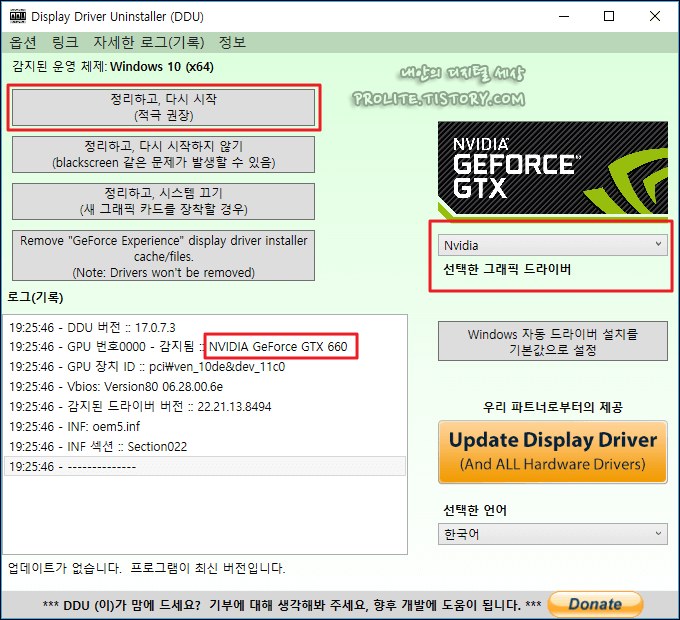Click 정리하고, 시스템 끄기 button

coord(163,201)
